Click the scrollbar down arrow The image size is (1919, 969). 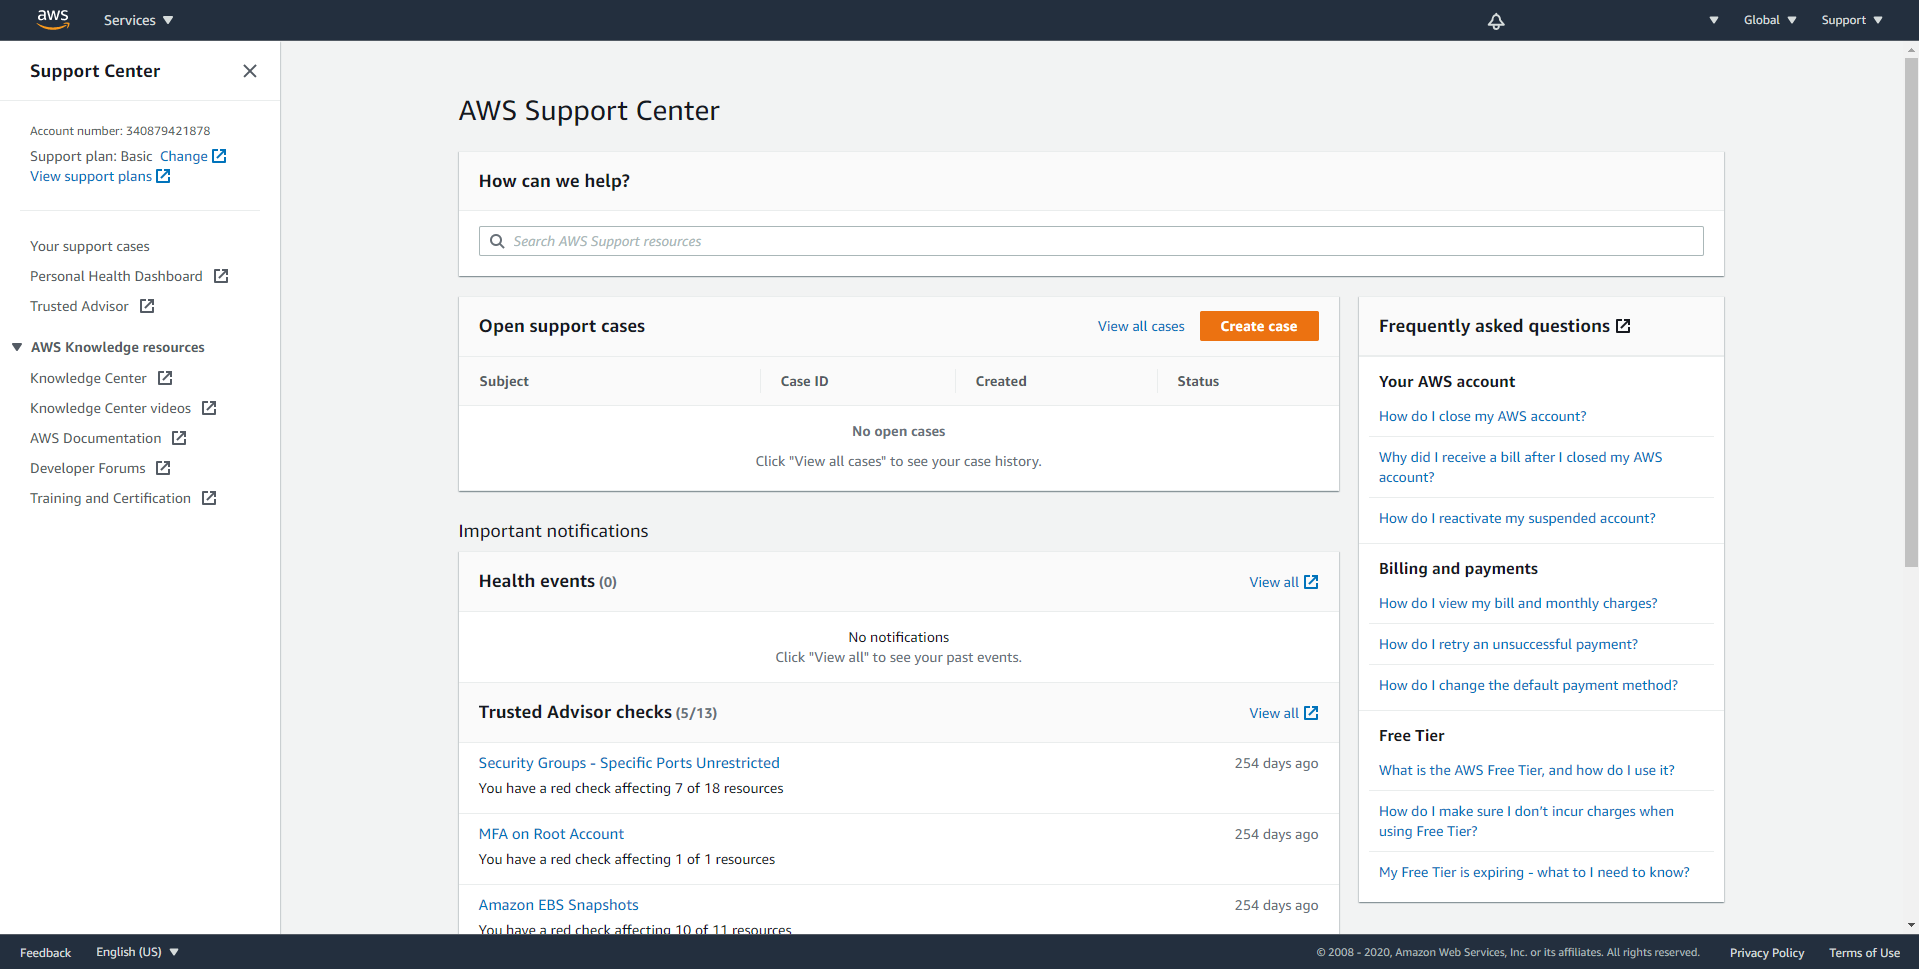pos(1911,926)
